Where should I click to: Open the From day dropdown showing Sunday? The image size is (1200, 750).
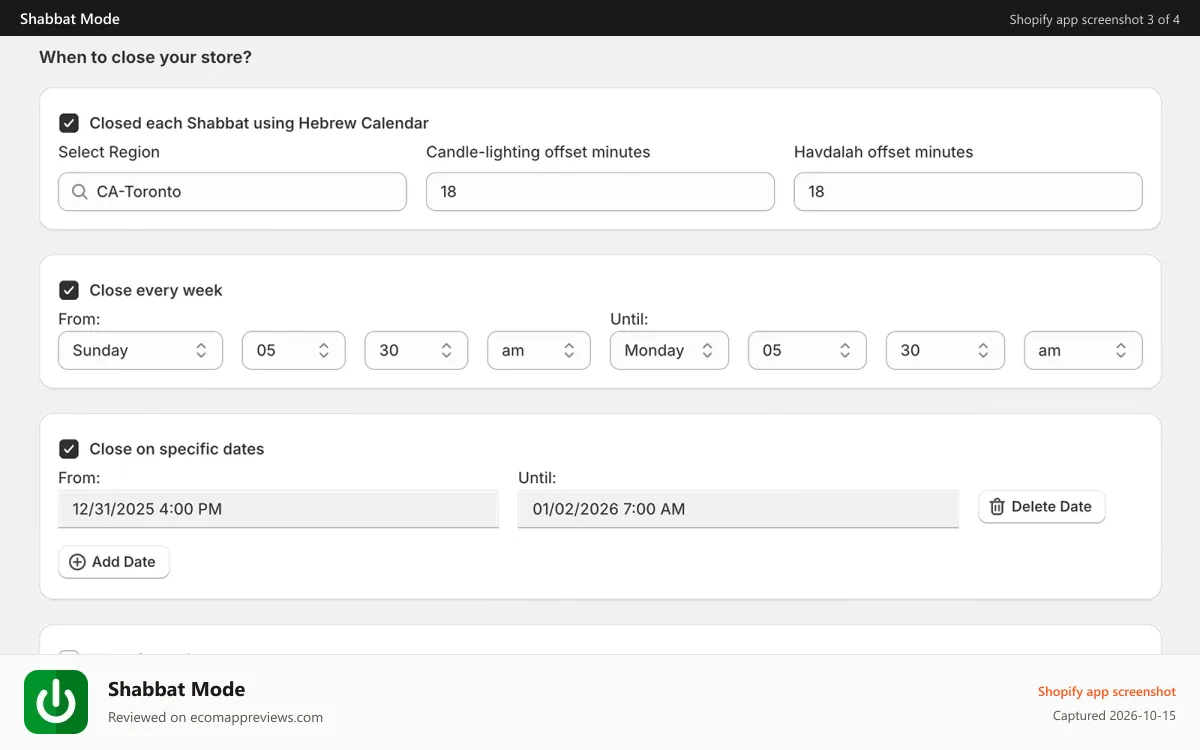click(140, 350)
